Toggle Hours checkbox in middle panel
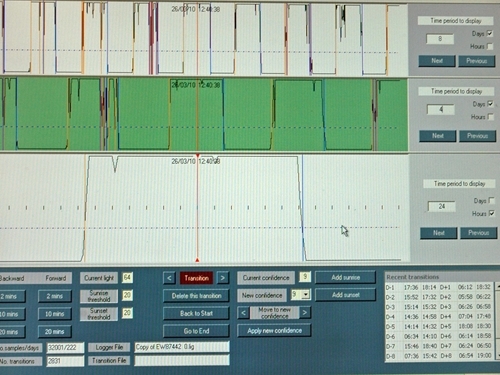The height and width of the screenshot is (375, 500). tap(490, 117)
